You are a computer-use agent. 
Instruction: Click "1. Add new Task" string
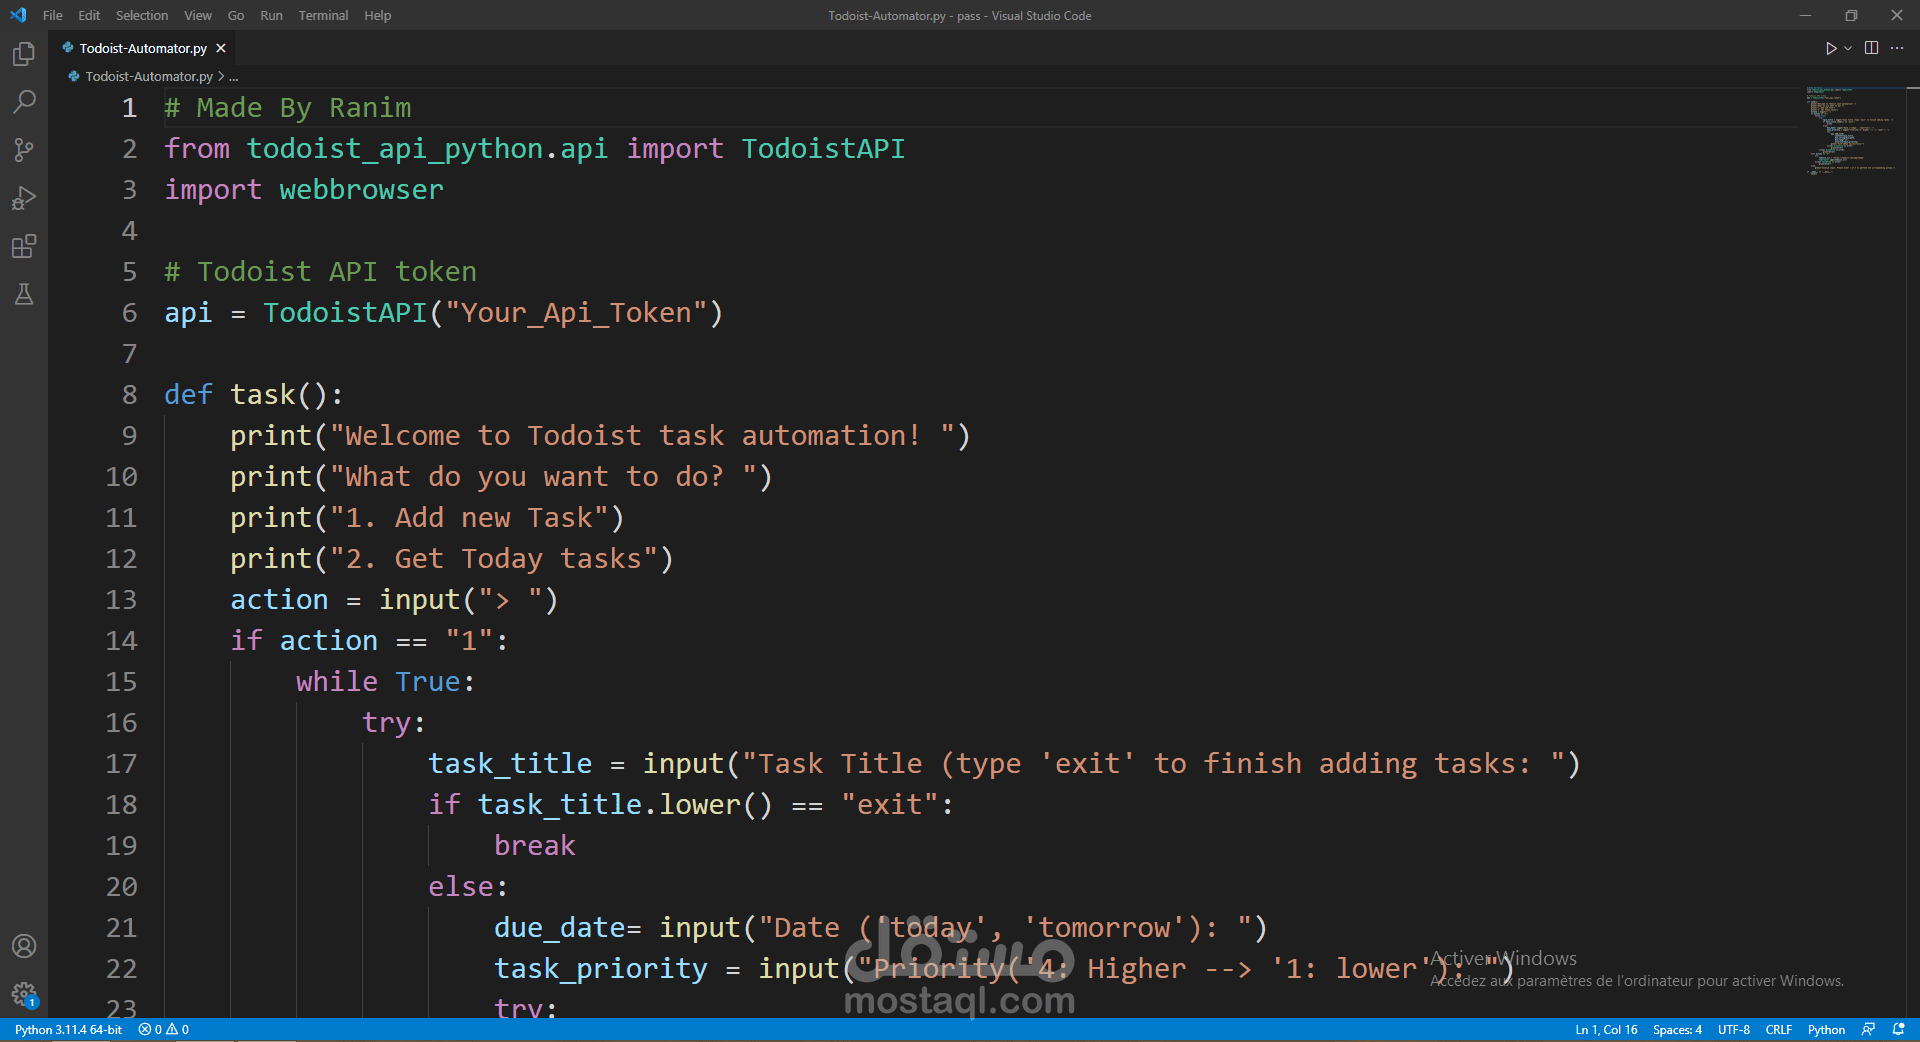469,518
